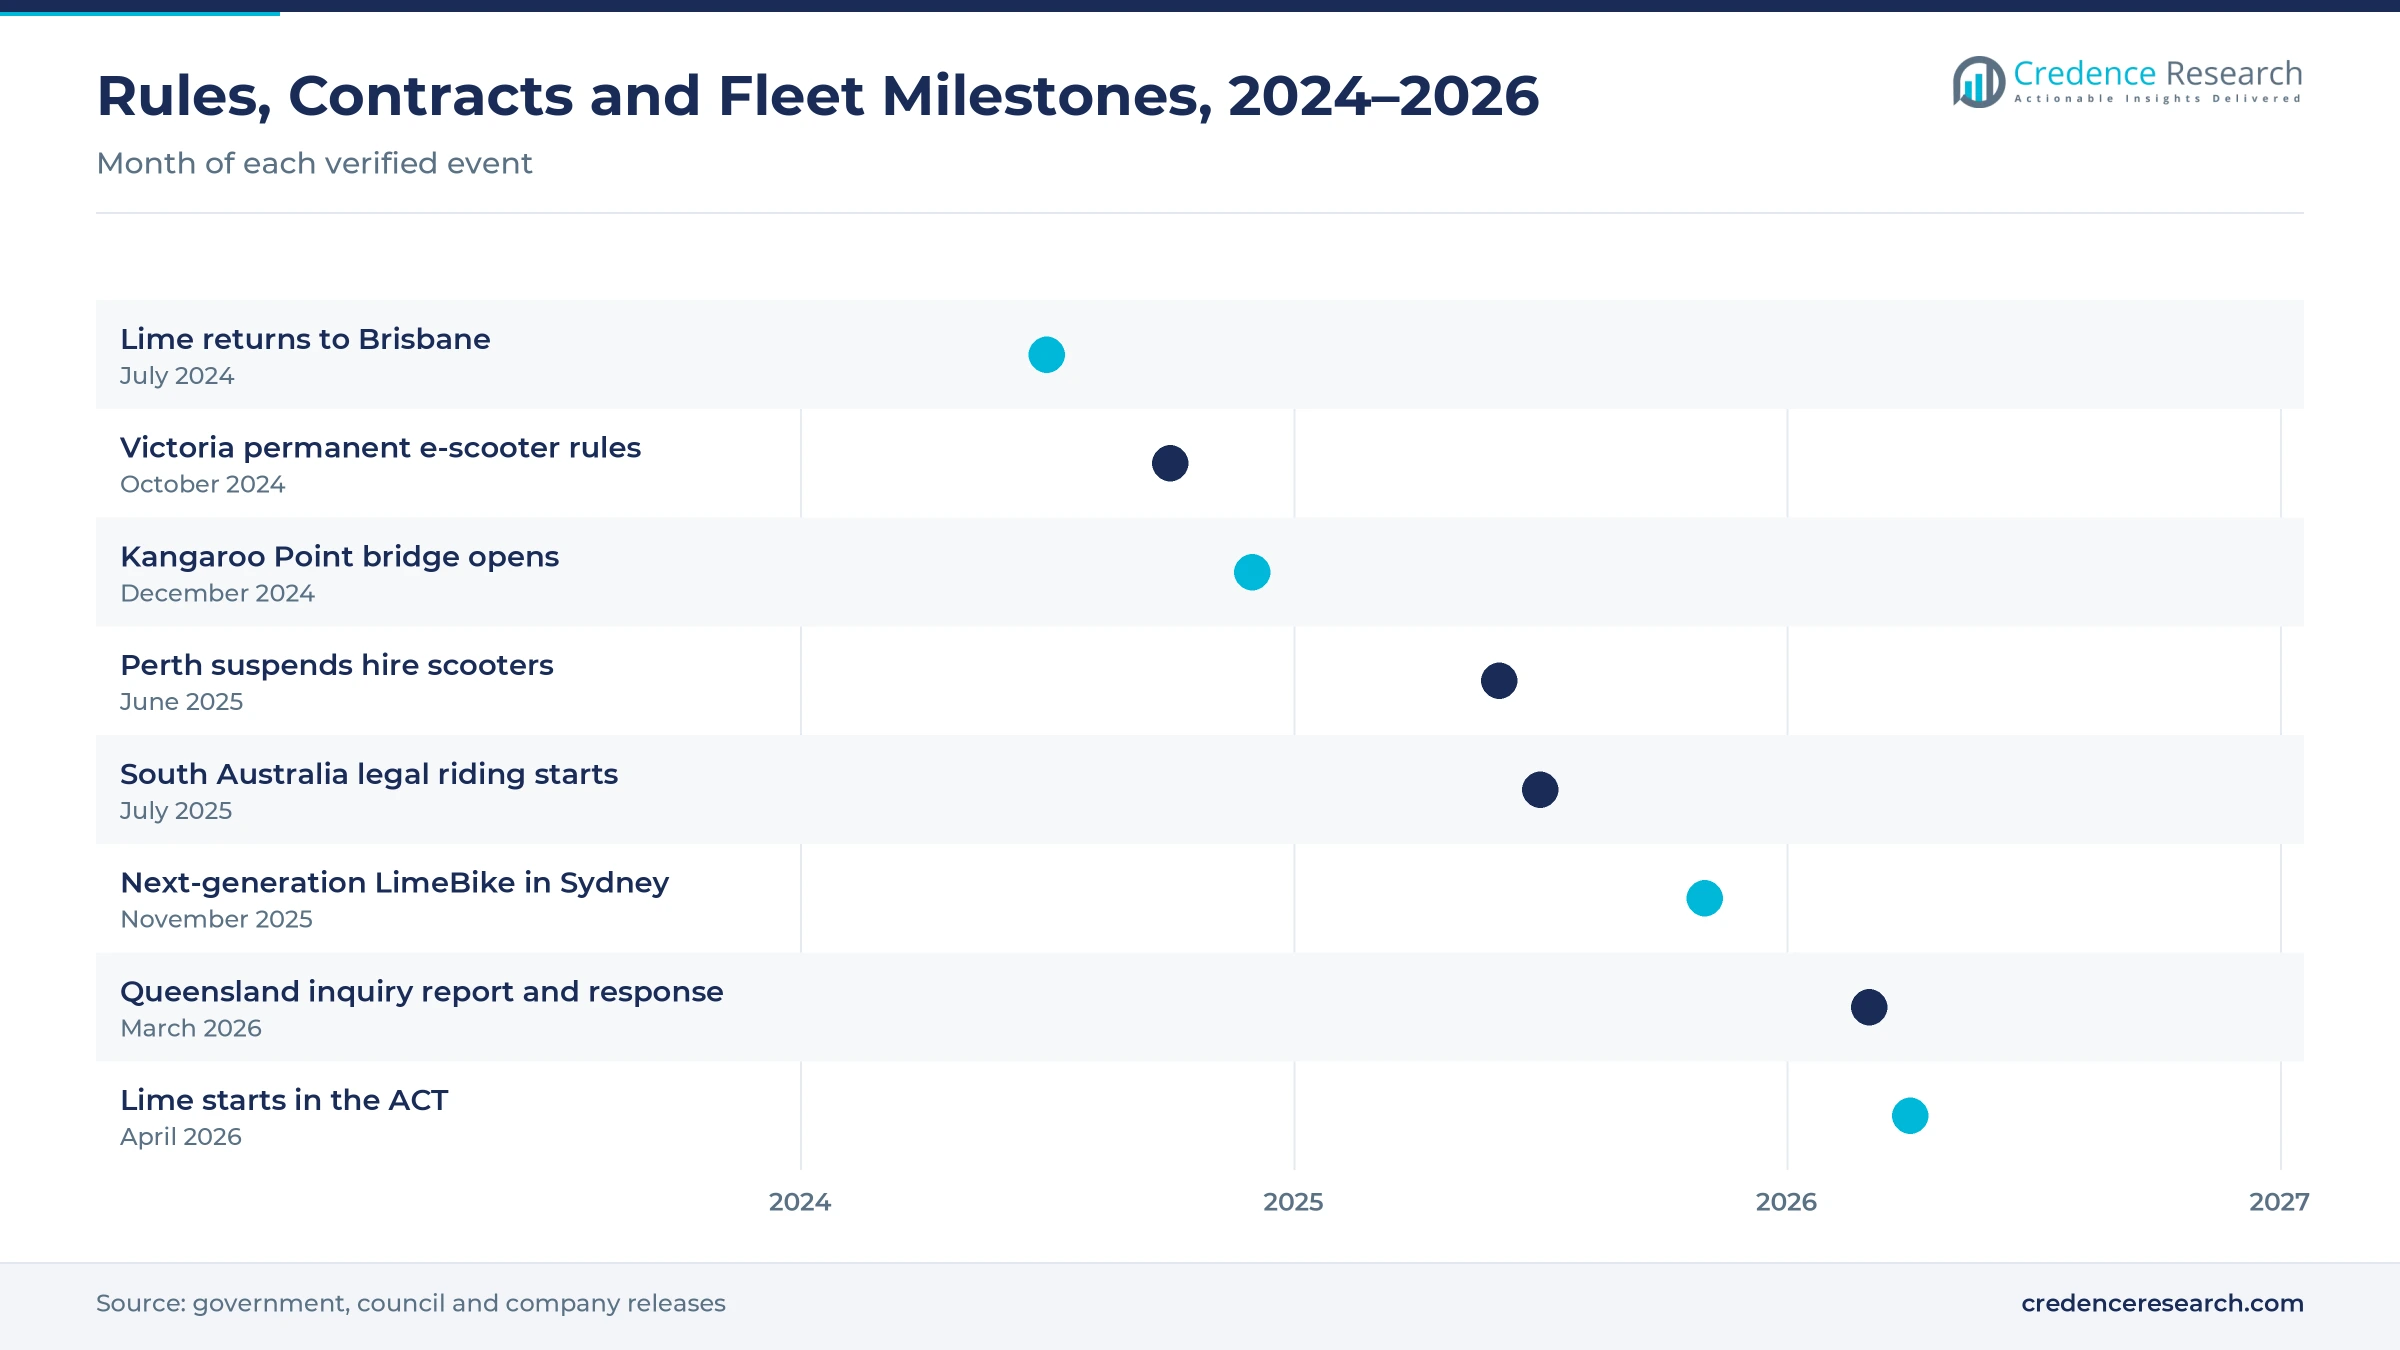Image resolution: width=2400 pixels, height=1350 pixels.
Task: Click the 'October 2024' date text
Action: pyautogui.click(x=202, y=484)
